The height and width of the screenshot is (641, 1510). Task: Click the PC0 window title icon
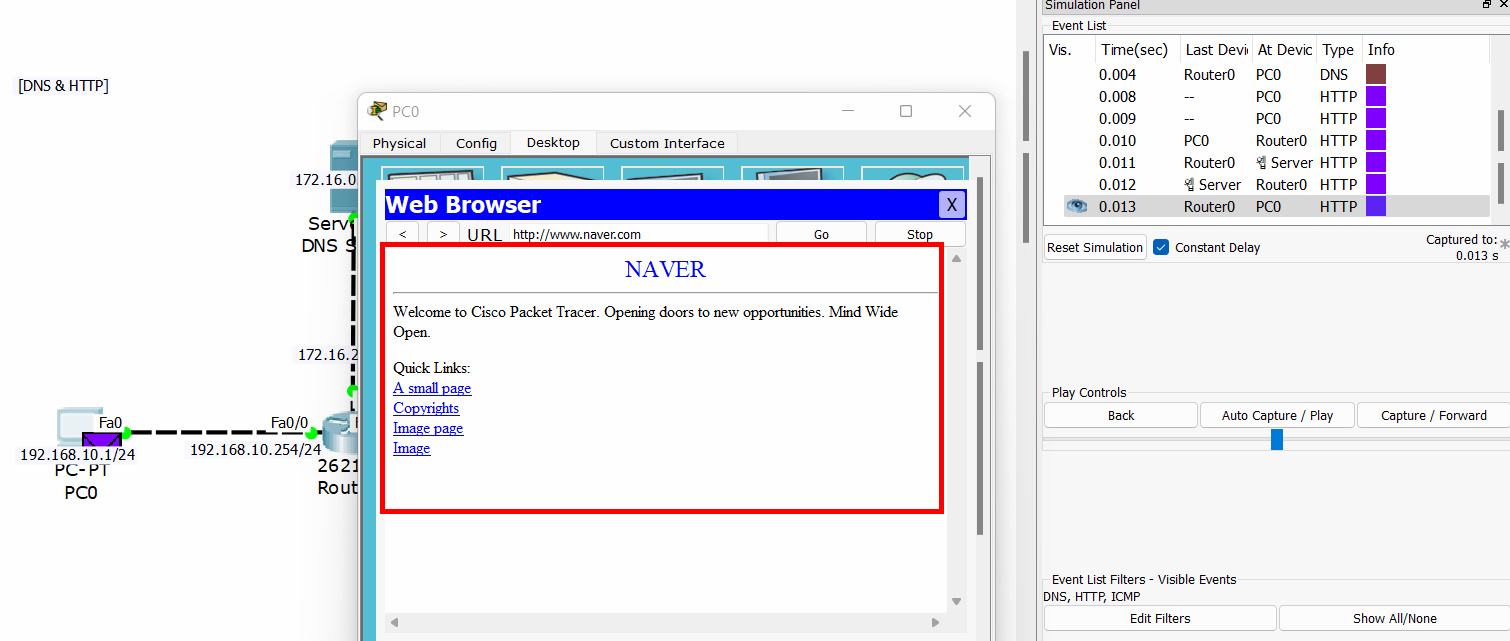377,110
